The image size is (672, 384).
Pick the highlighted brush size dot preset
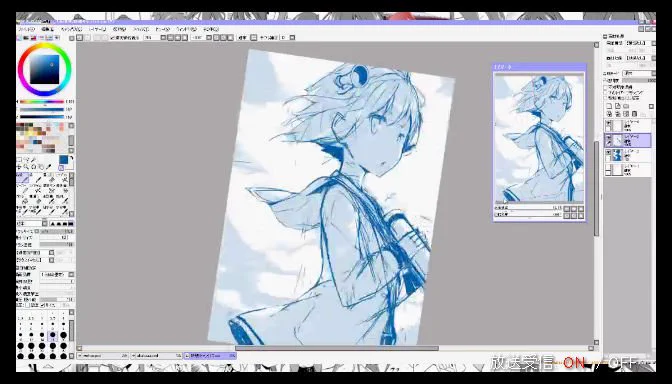click(52, 335)
